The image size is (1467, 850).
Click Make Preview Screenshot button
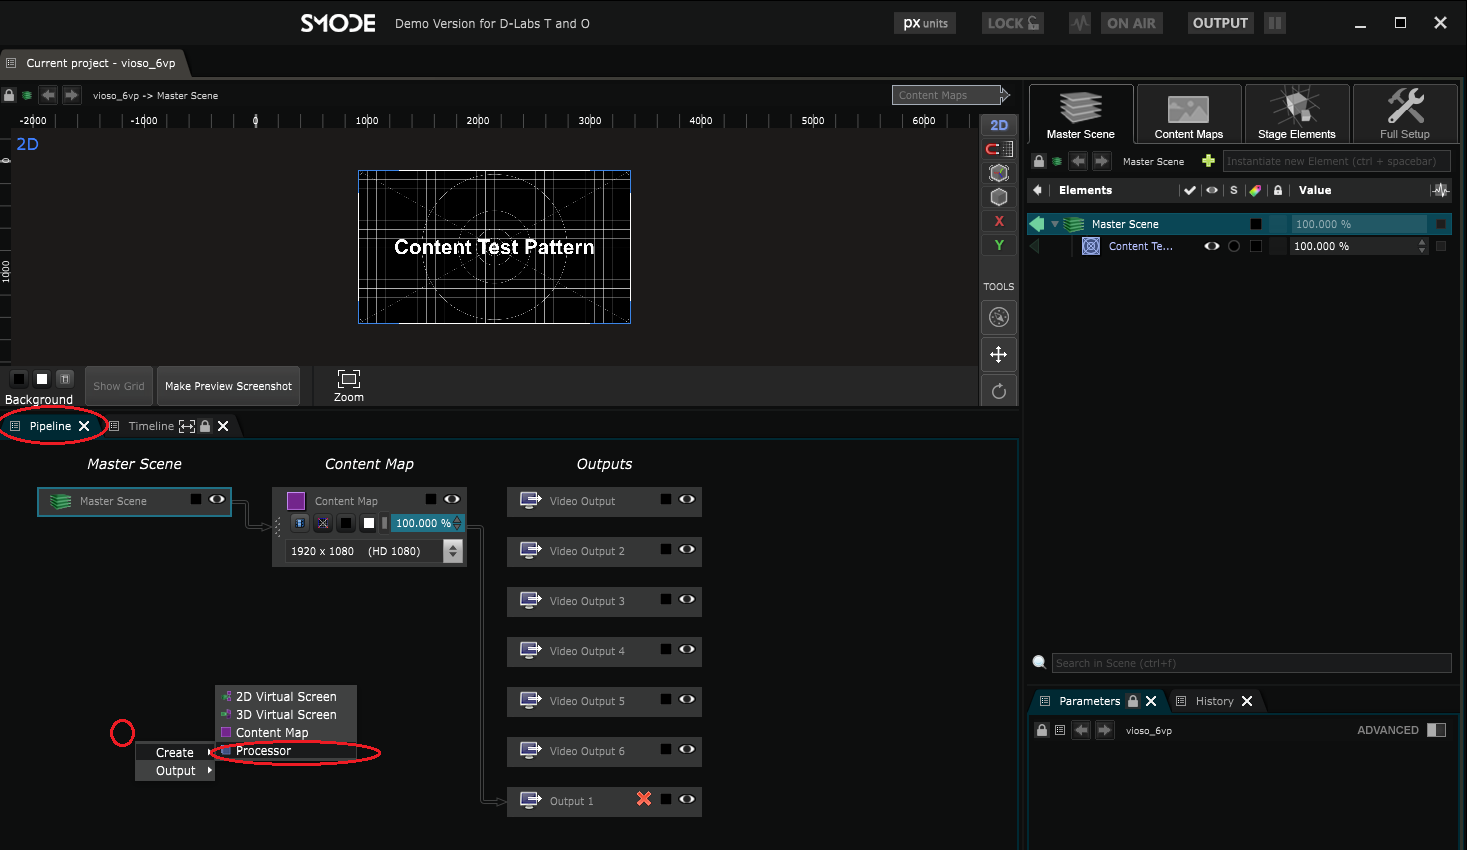tap(228, 386)
